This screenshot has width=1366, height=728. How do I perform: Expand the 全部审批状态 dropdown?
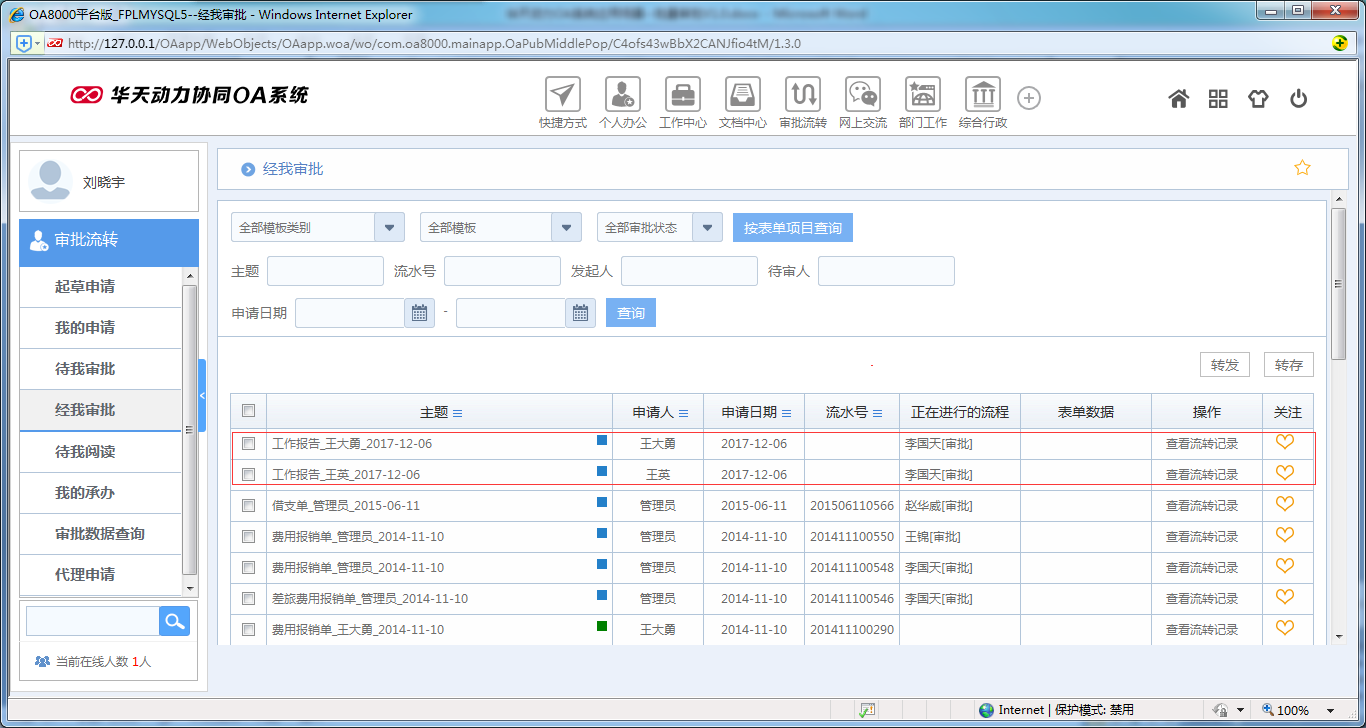[707, 227]
